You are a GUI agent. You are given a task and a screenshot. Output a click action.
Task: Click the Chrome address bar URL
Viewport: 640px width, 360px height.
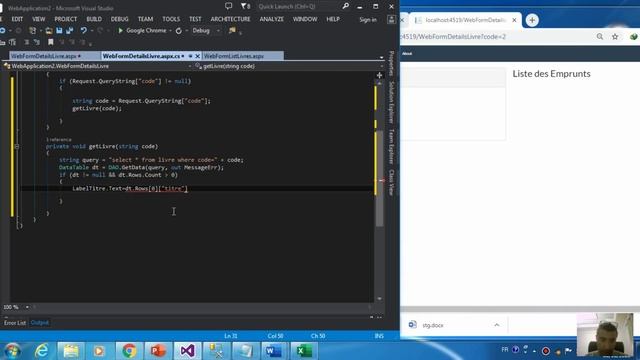tap(453, 37)
